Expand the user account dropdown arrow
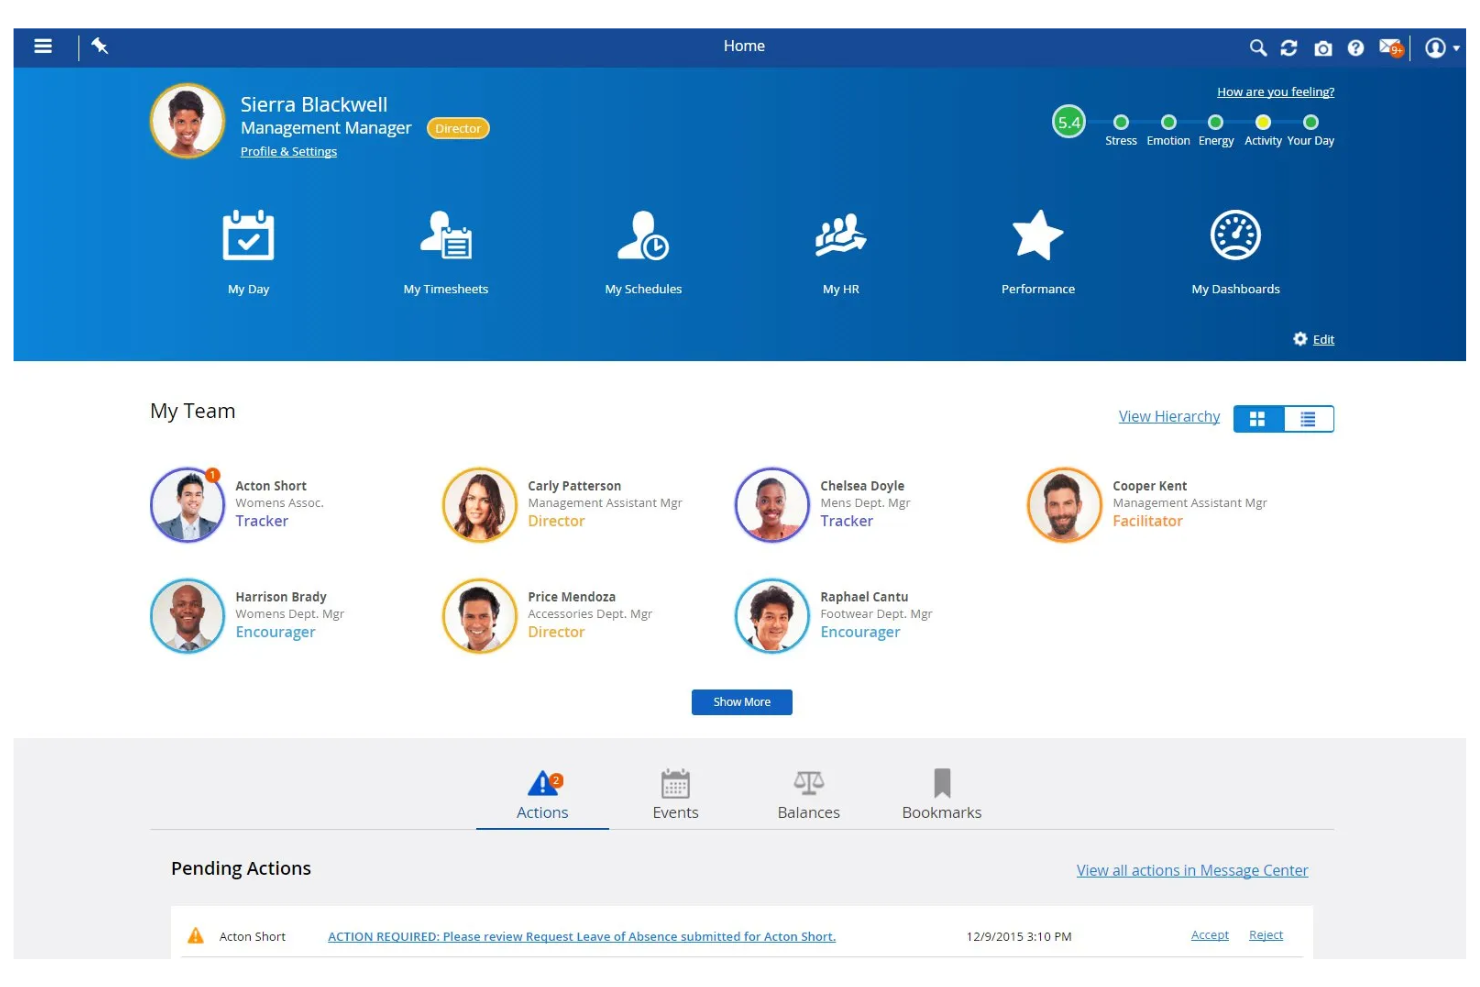Image resolution: width=1480 pixels, height=987 pixels. pyautogui.click(x=1455, y=47)
